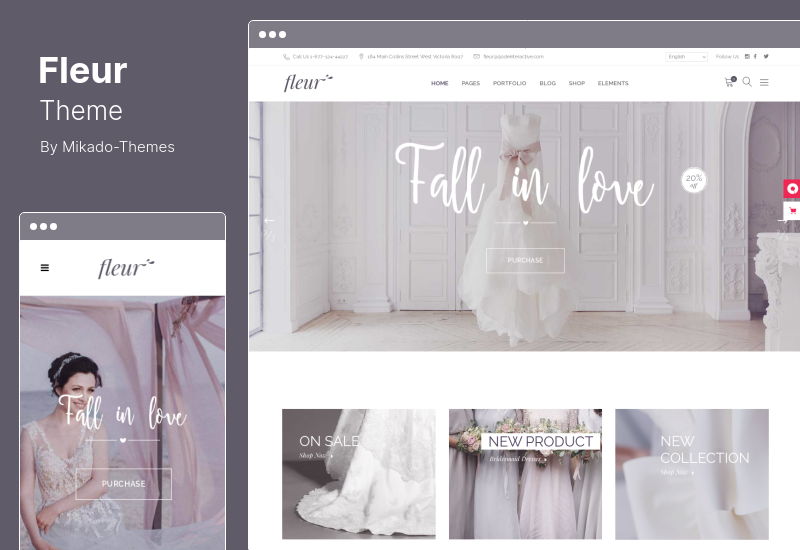The height and width of the screenshot is (550, 800).
Task: Click the desktop fleur logo
Action: (x=308, y=82)
